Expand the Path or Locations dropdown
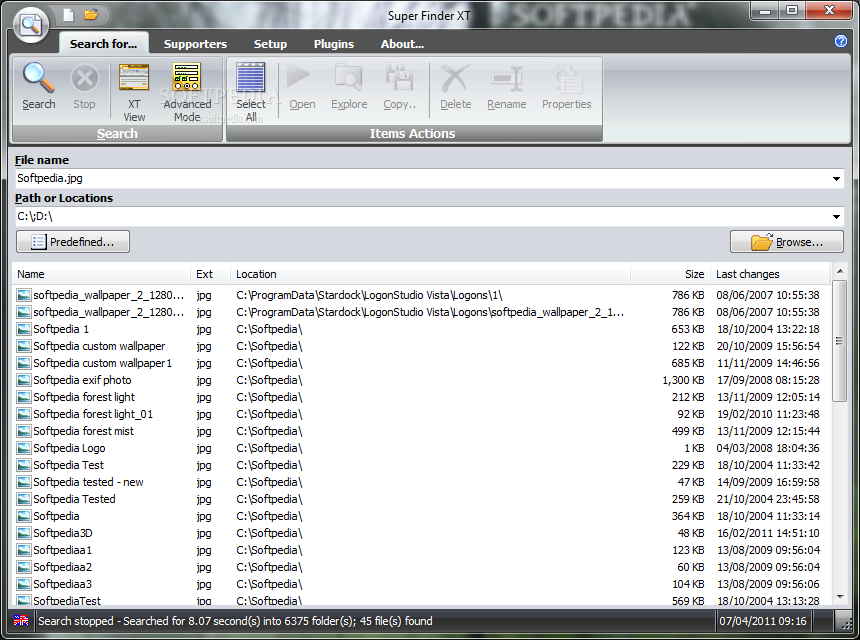 click(x=836, y=217)
